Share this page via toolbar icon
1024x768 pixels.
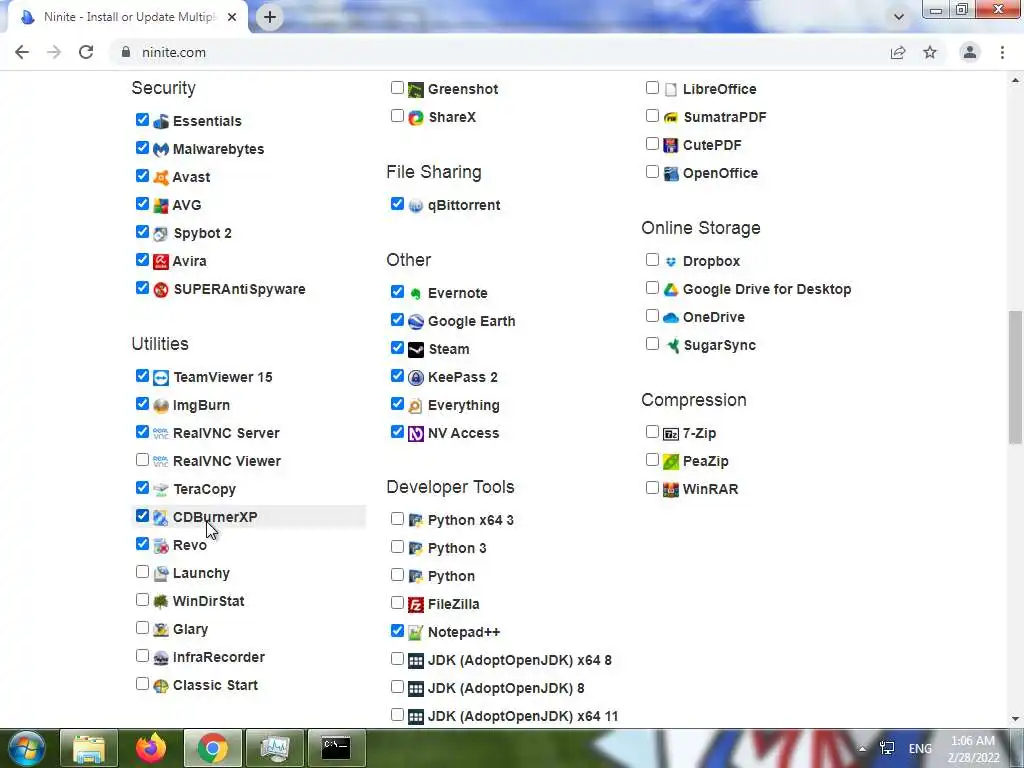pos(898,52)
